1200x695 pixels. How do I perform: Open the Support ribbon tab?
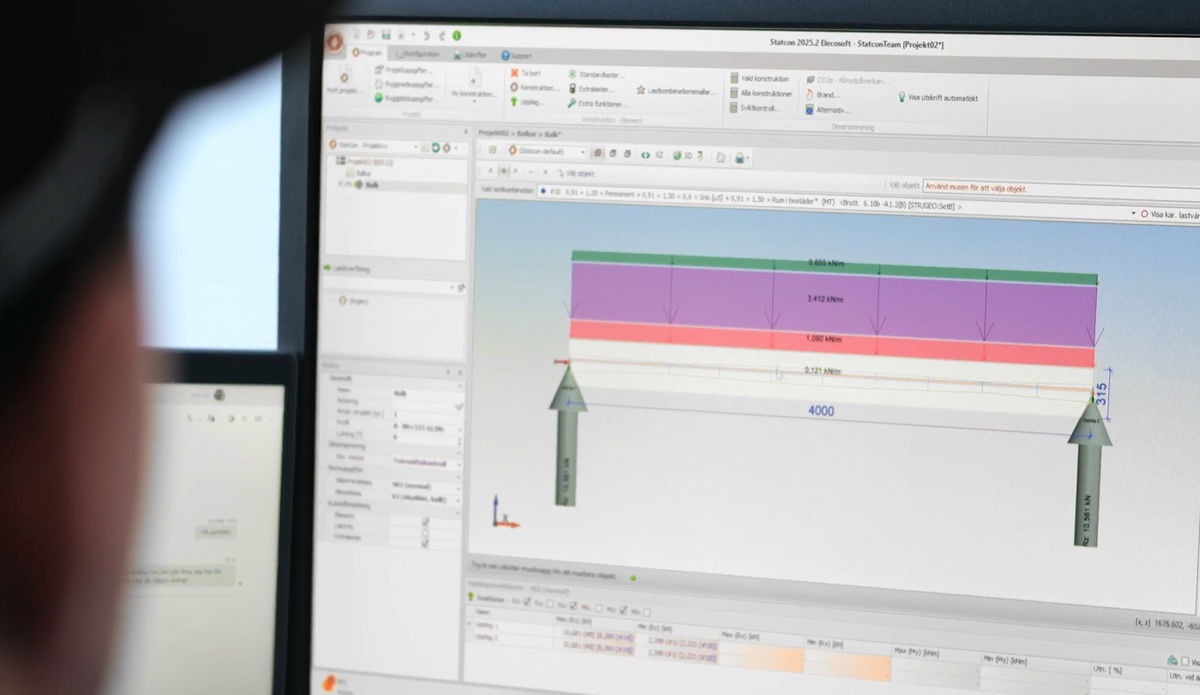(x=516, y=56)
